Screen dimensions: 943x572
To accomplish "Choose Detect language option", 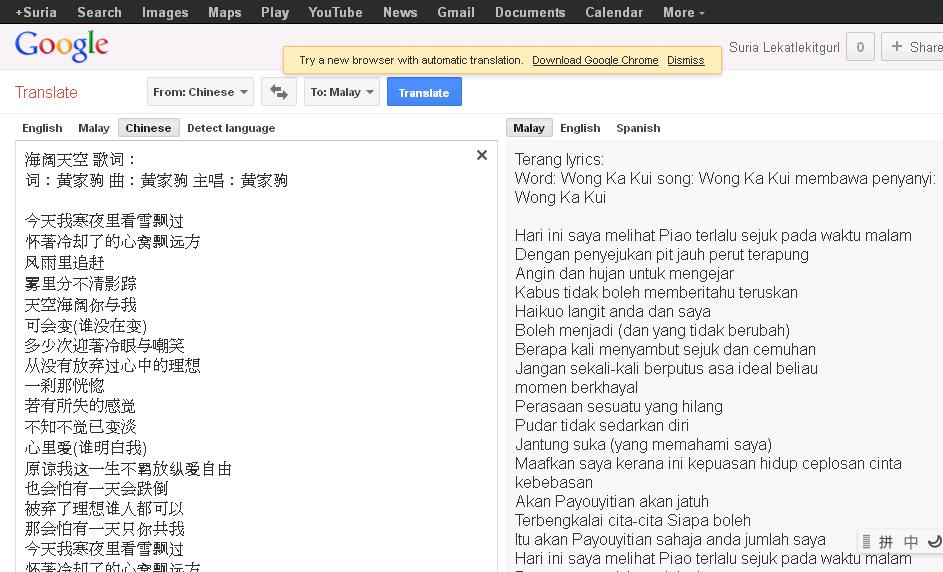I will 231,128.
